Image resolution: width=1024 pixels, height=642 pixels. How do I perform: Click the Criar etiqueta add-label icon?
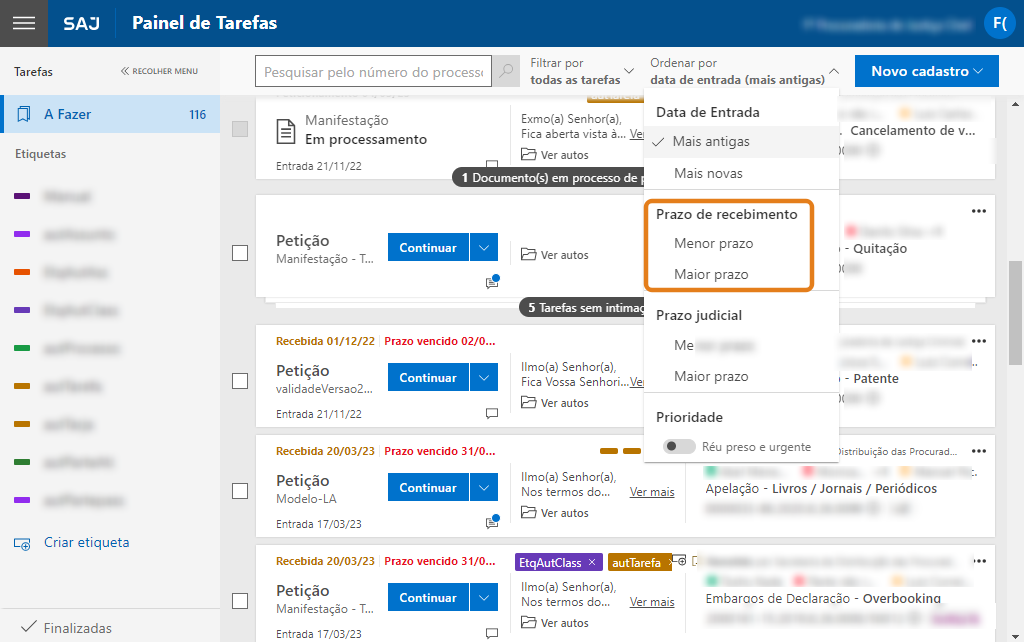(22, 543)
